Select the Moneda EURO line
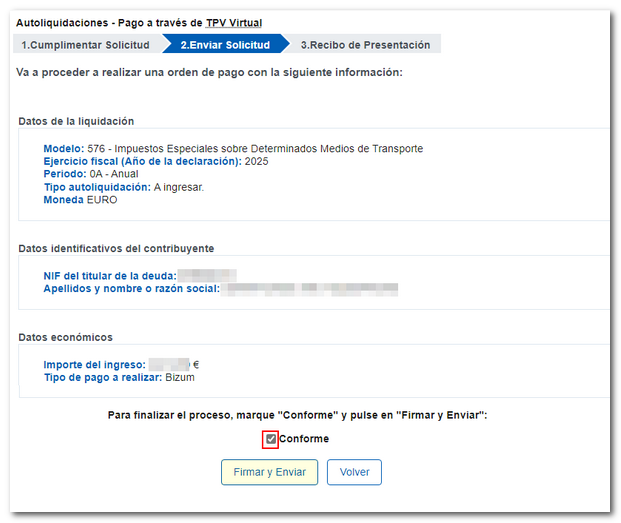 tap(80, 200)
